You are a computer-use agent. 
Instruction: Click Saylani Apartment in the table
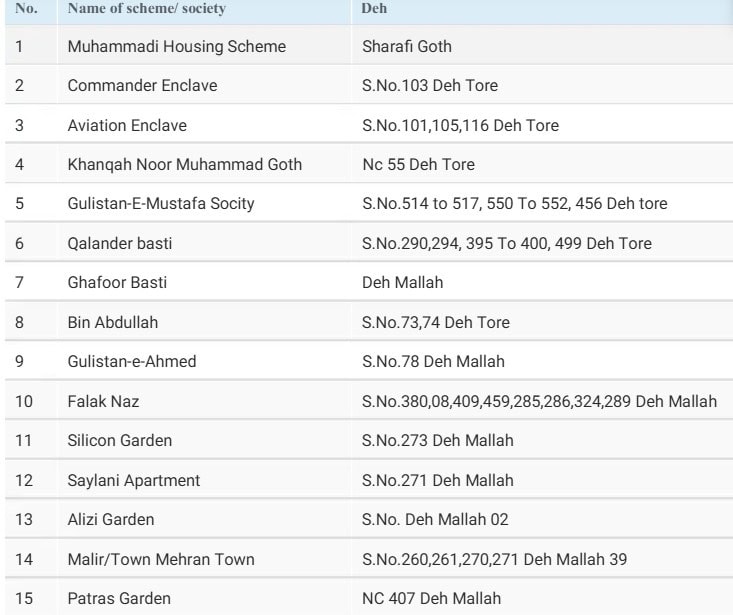pos(134,481)
